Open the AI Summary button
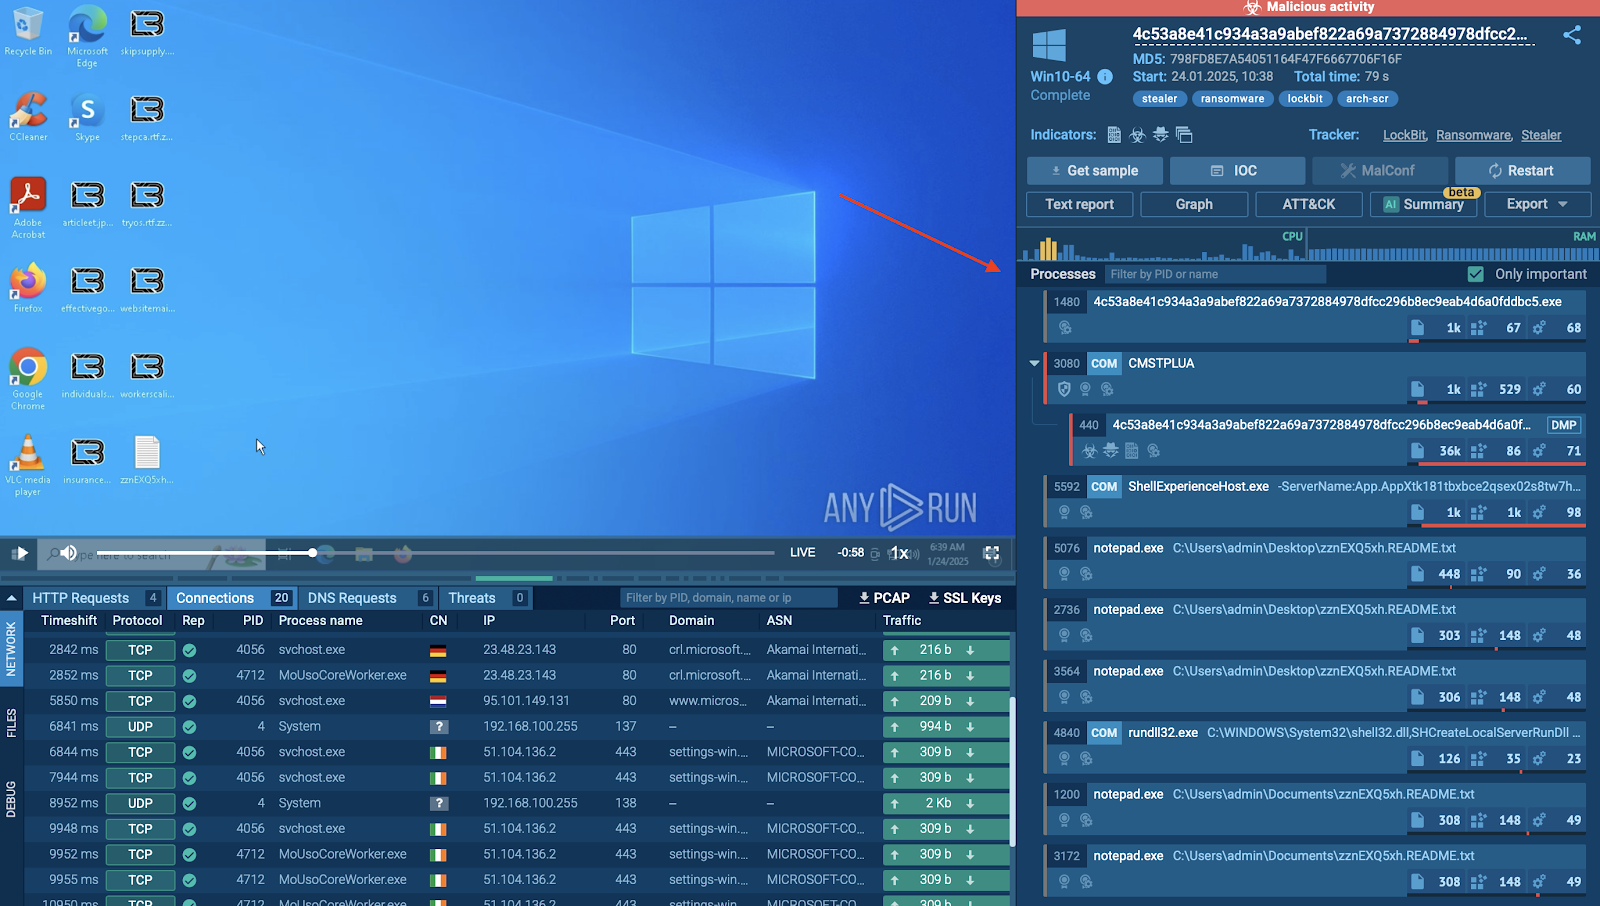The image size is (1600, 906). 1423,204
